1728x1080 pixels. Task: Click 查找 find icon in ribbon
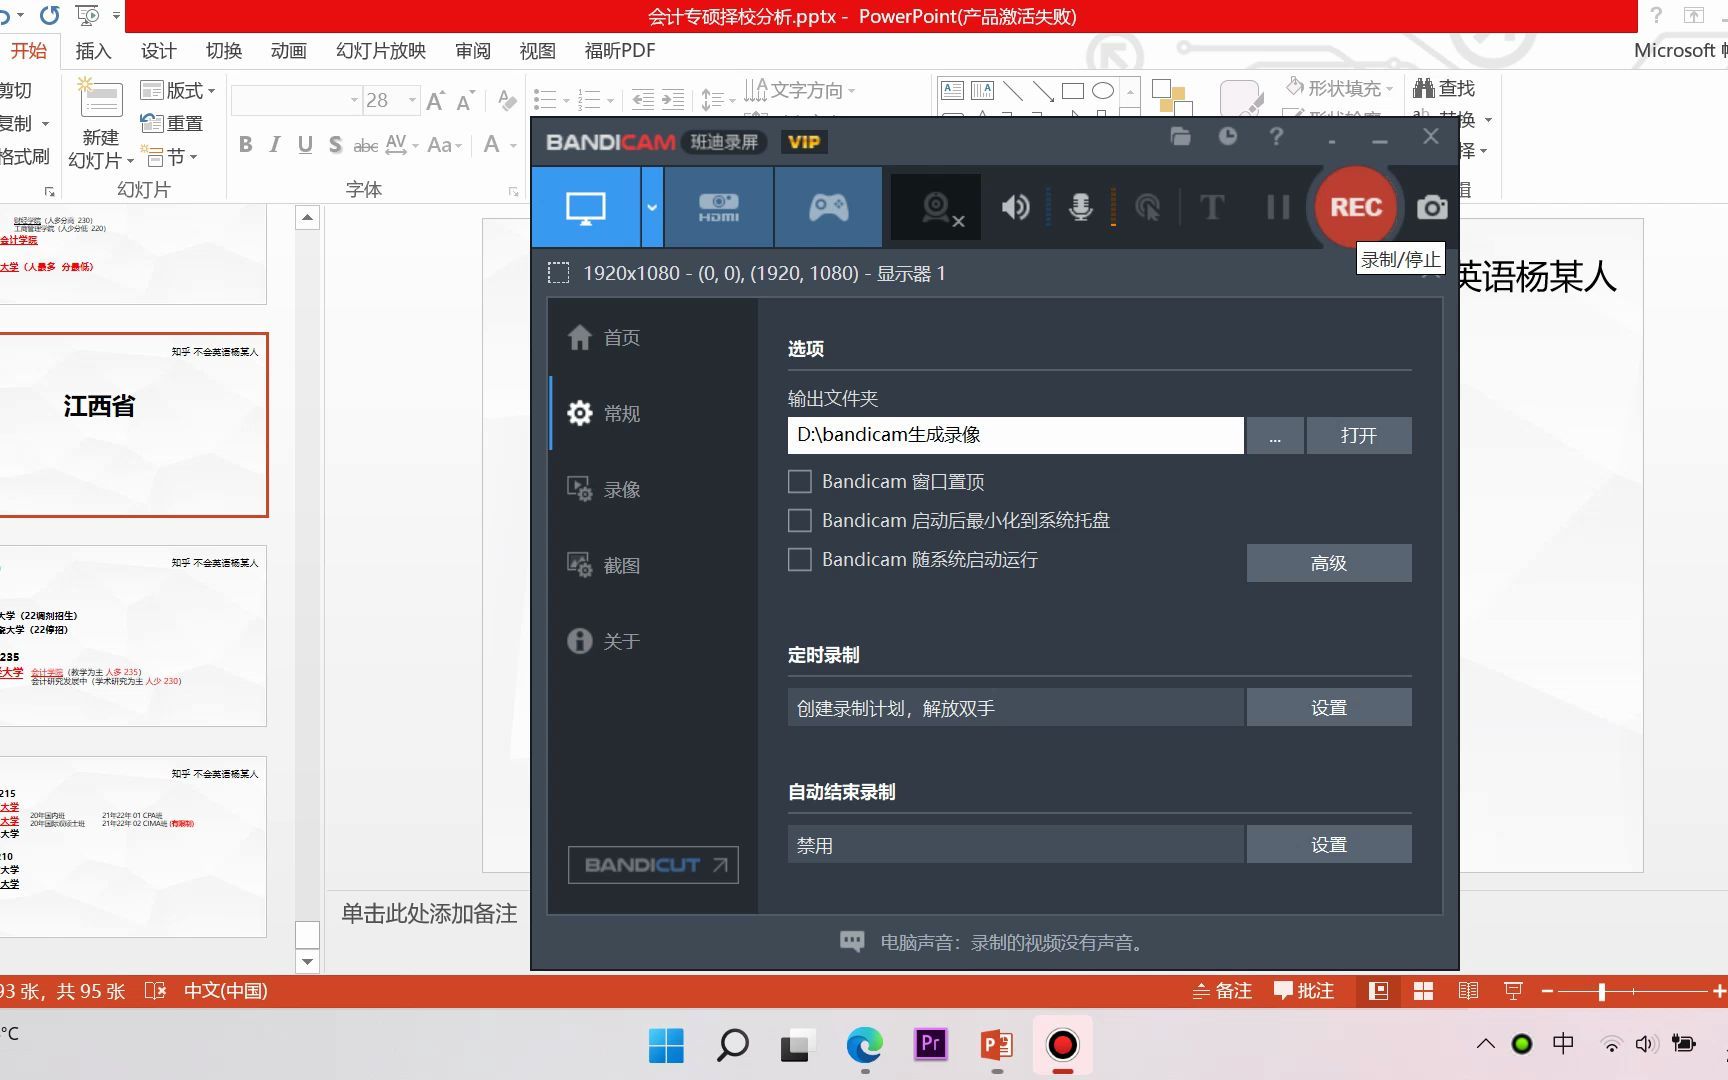pyautogui.click(x=1444, y=89)
